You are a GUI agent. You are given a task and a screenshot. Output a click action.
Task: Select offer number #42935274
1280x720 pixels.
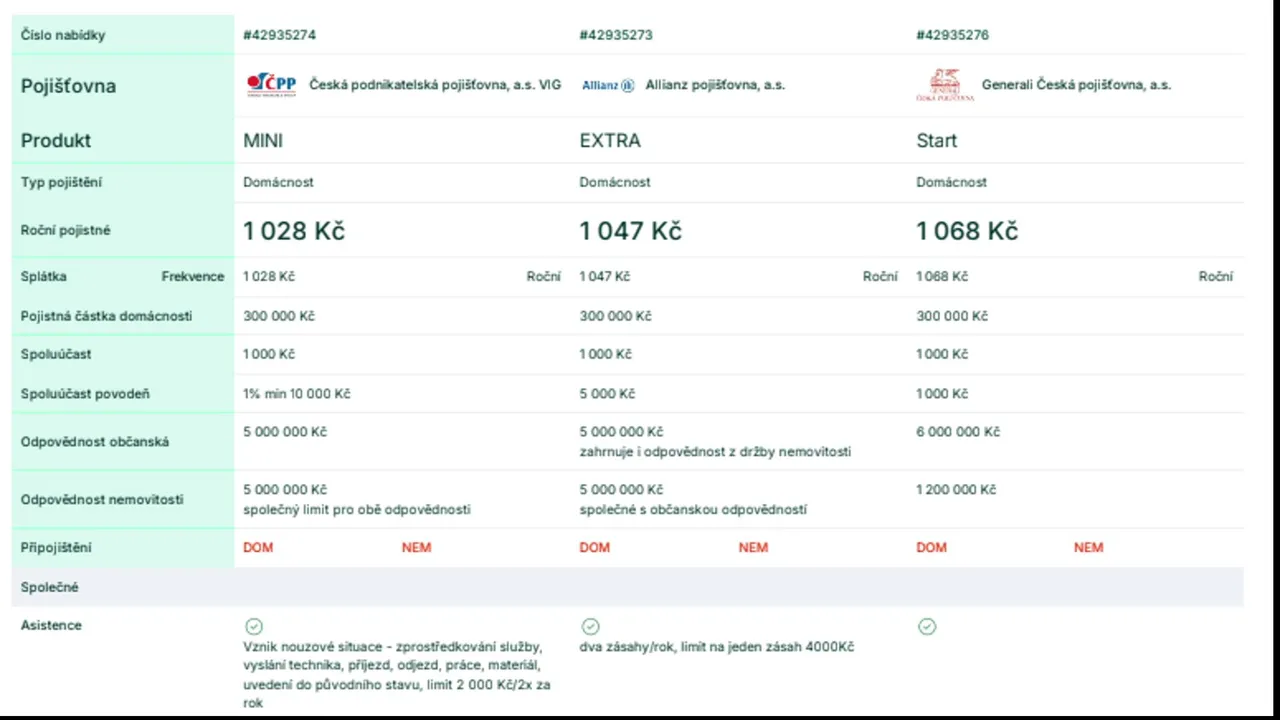pos(280,35)
